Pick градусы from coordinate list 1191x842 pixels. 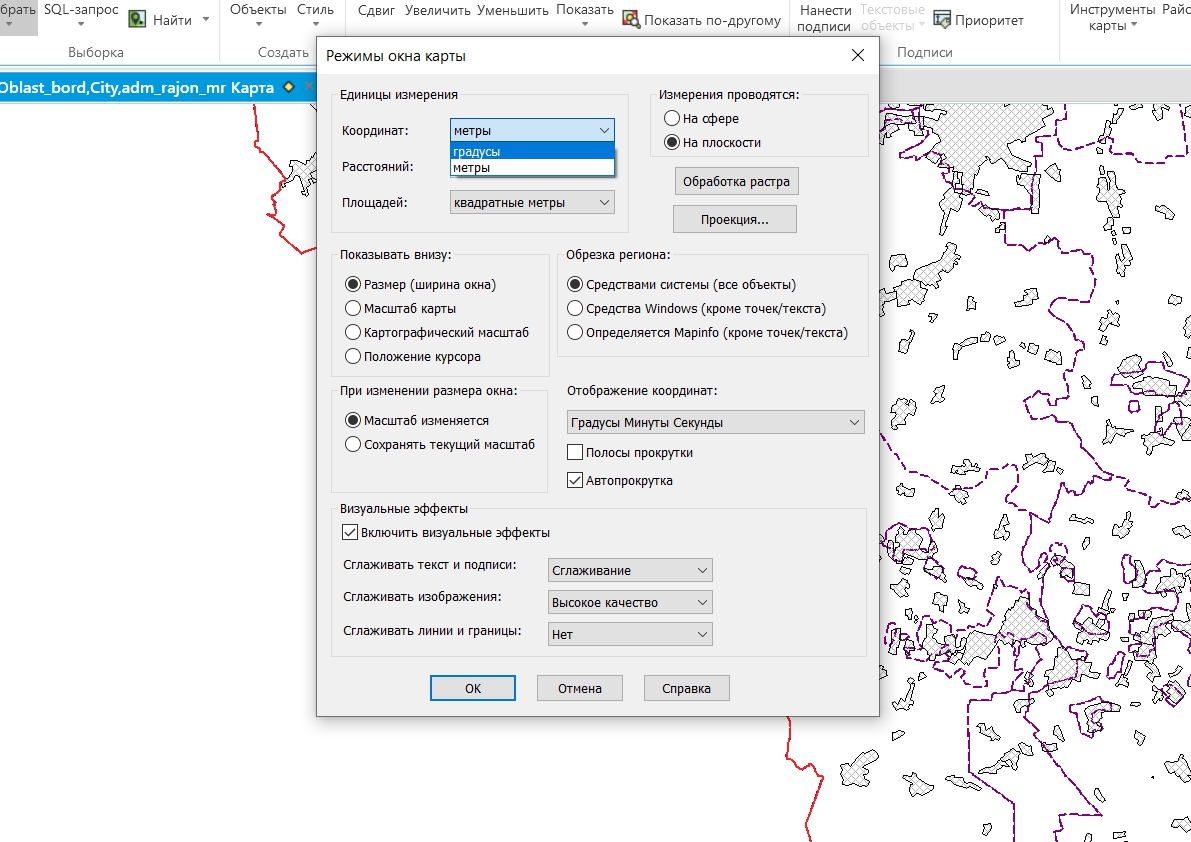532,151
